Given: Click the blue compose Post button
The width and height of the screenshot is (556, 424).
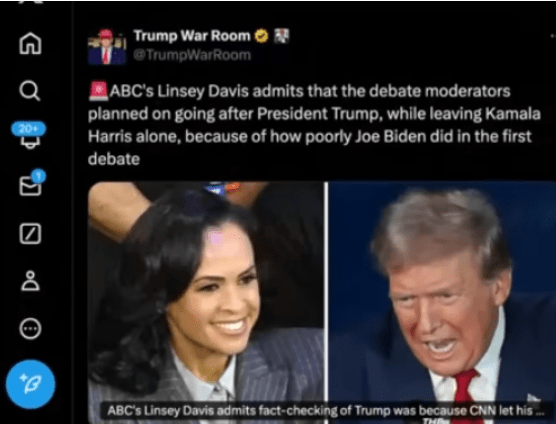Looking at the screenshot, I should pyautogui.click(x=30, y=384).
